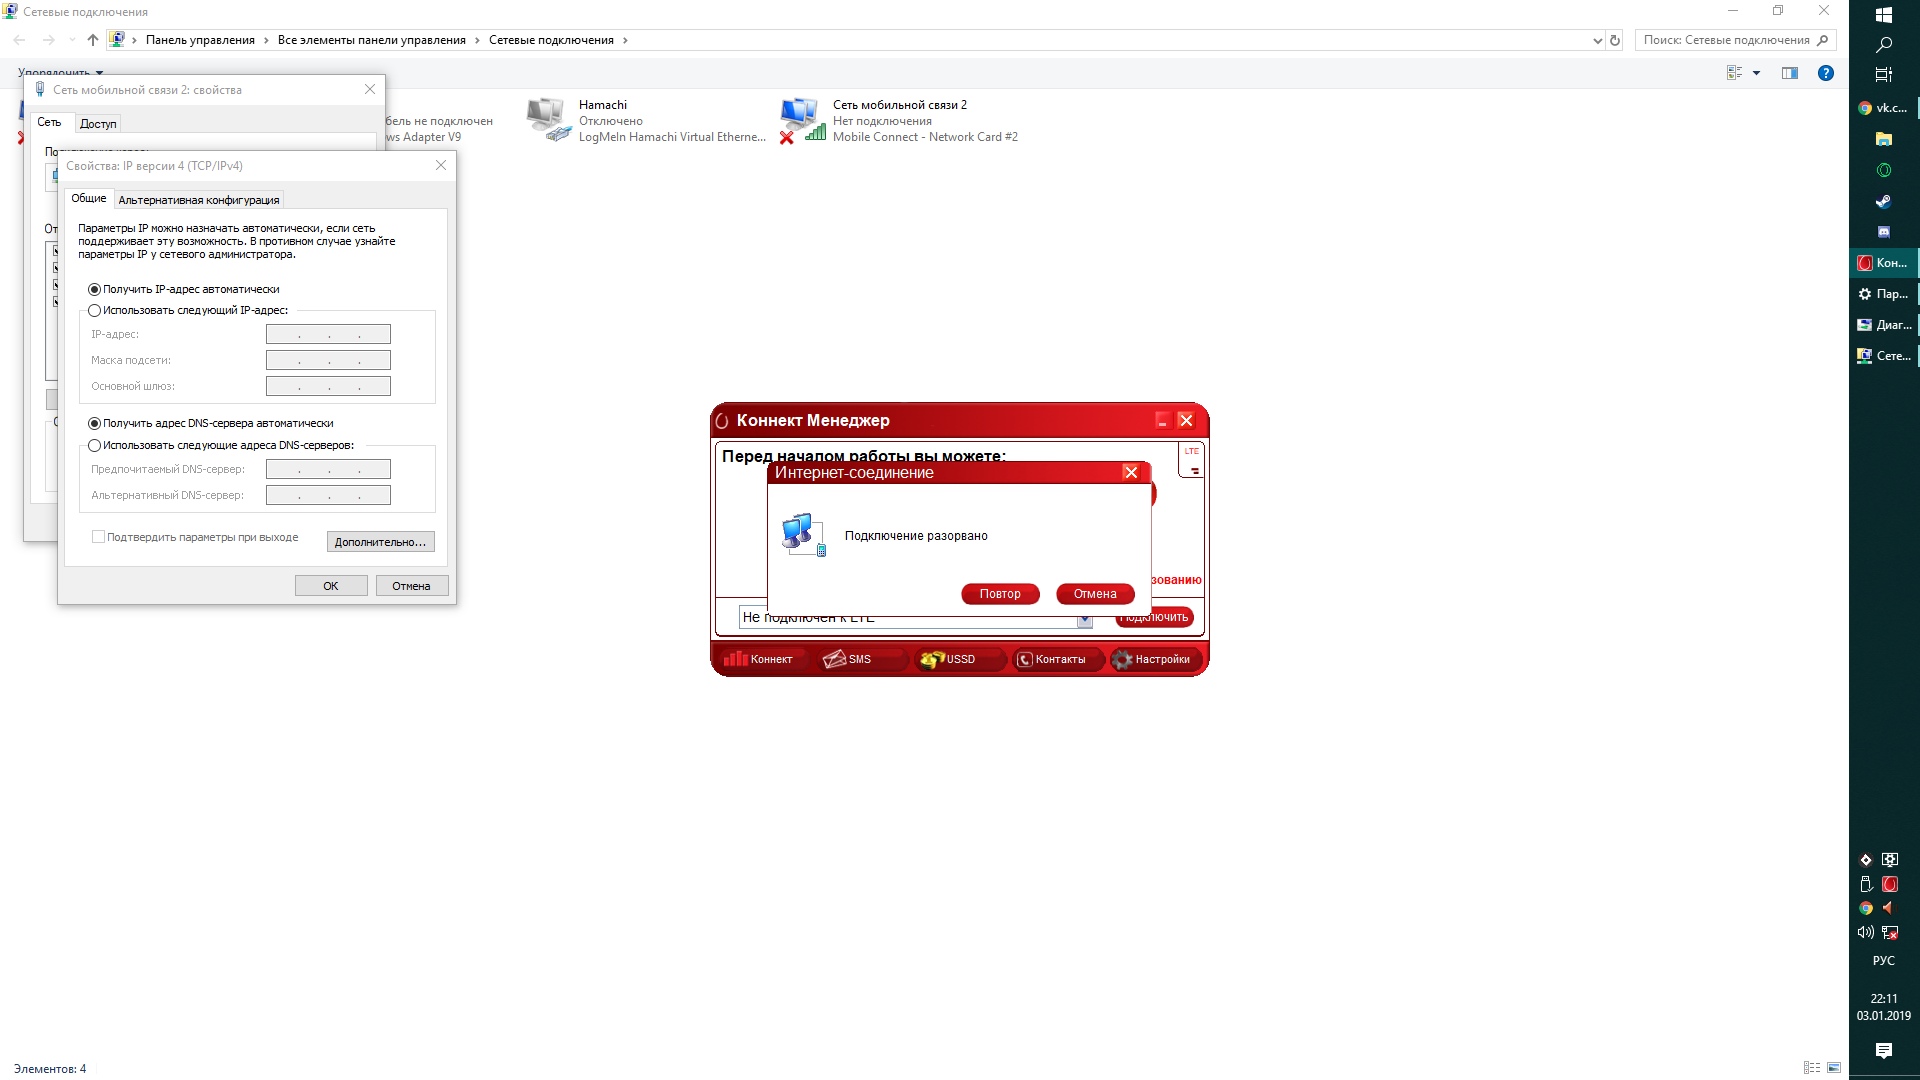This screenshot has width=1920, height=1080.
Task: Open File Explorer from the taskbar
Action: coord(1884,139)
